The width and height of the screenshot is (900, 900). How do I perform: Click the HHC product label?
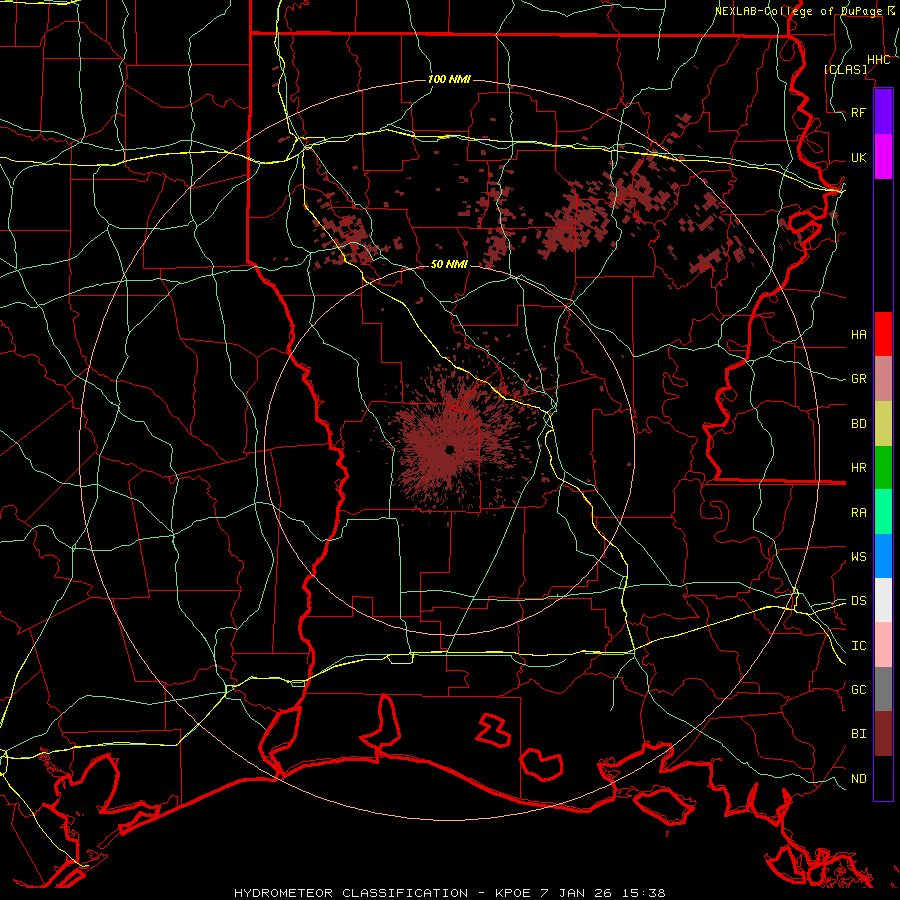point(878,59)
